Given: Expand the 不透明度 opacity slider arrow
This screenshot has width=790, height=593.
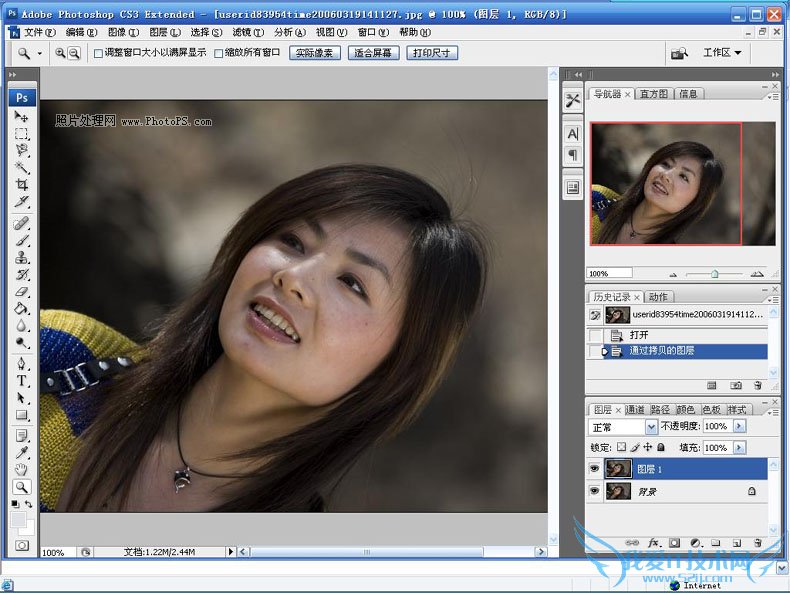Looking at the screenshot, I should pos(740,426).
